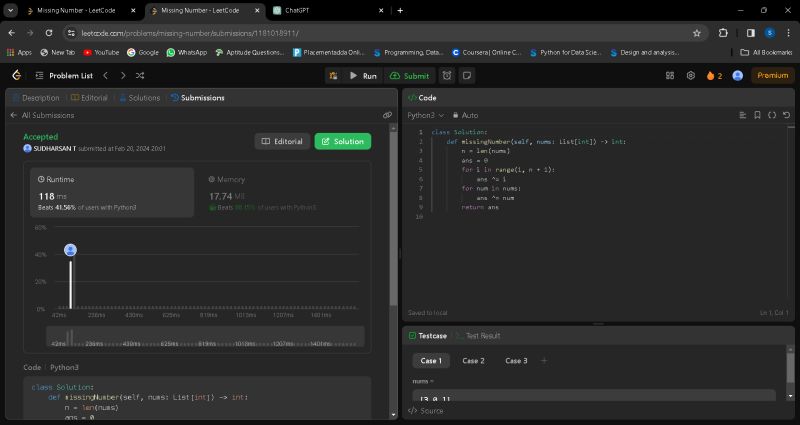Run the code
This screenshot has width=800, height=425.
click(363, 76)
